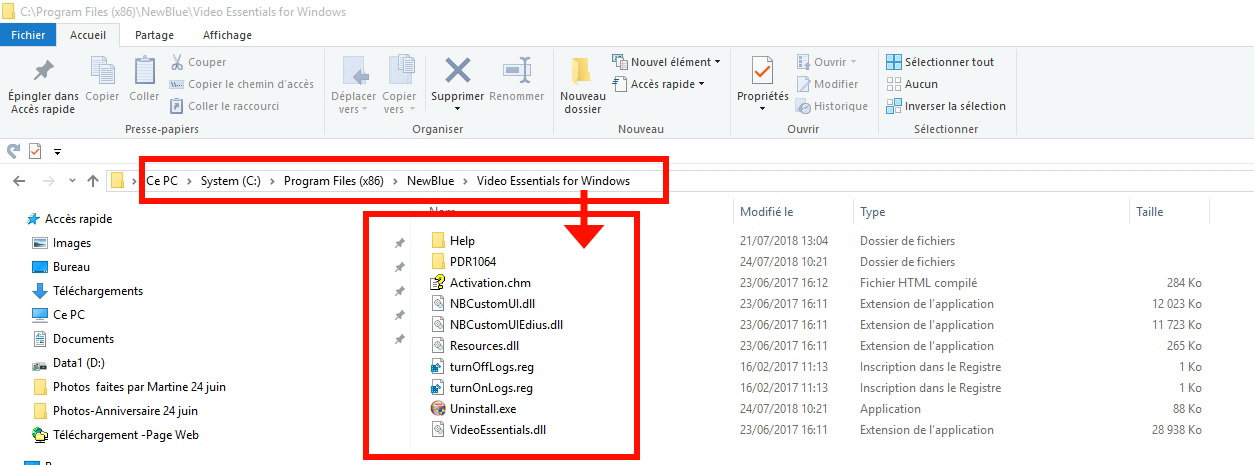The width and height of the screenshot is (1254, 465).
Task: Click the Épingler dans Accès rapide pin icon
Action: point(43,71)
